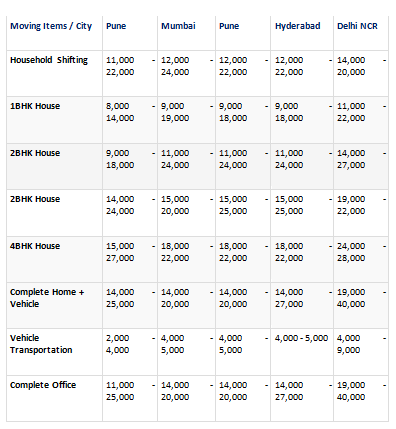Click Complete Home + Vehicle price under Hyderabad
Image resolution: width=396 pixels, height=429 pixels.
(303, 298)
